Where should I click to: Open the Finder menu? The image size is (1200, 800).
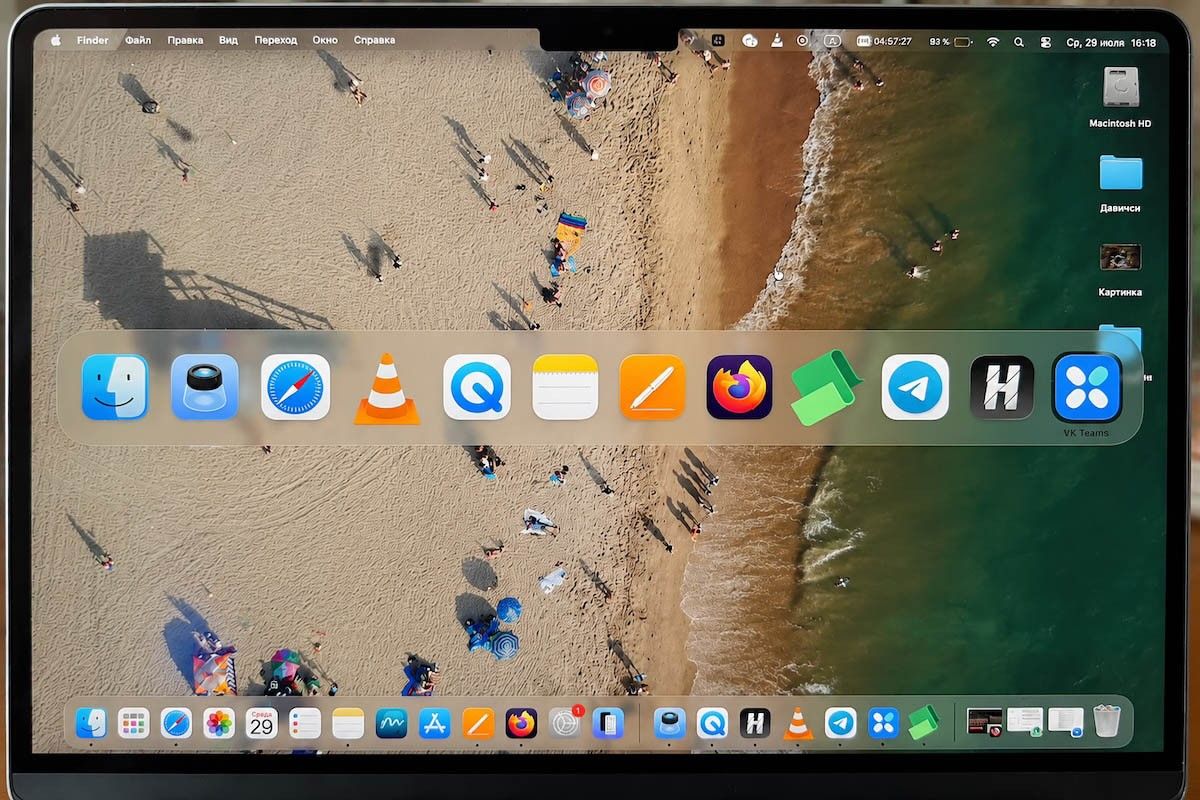tap(93, 40)
